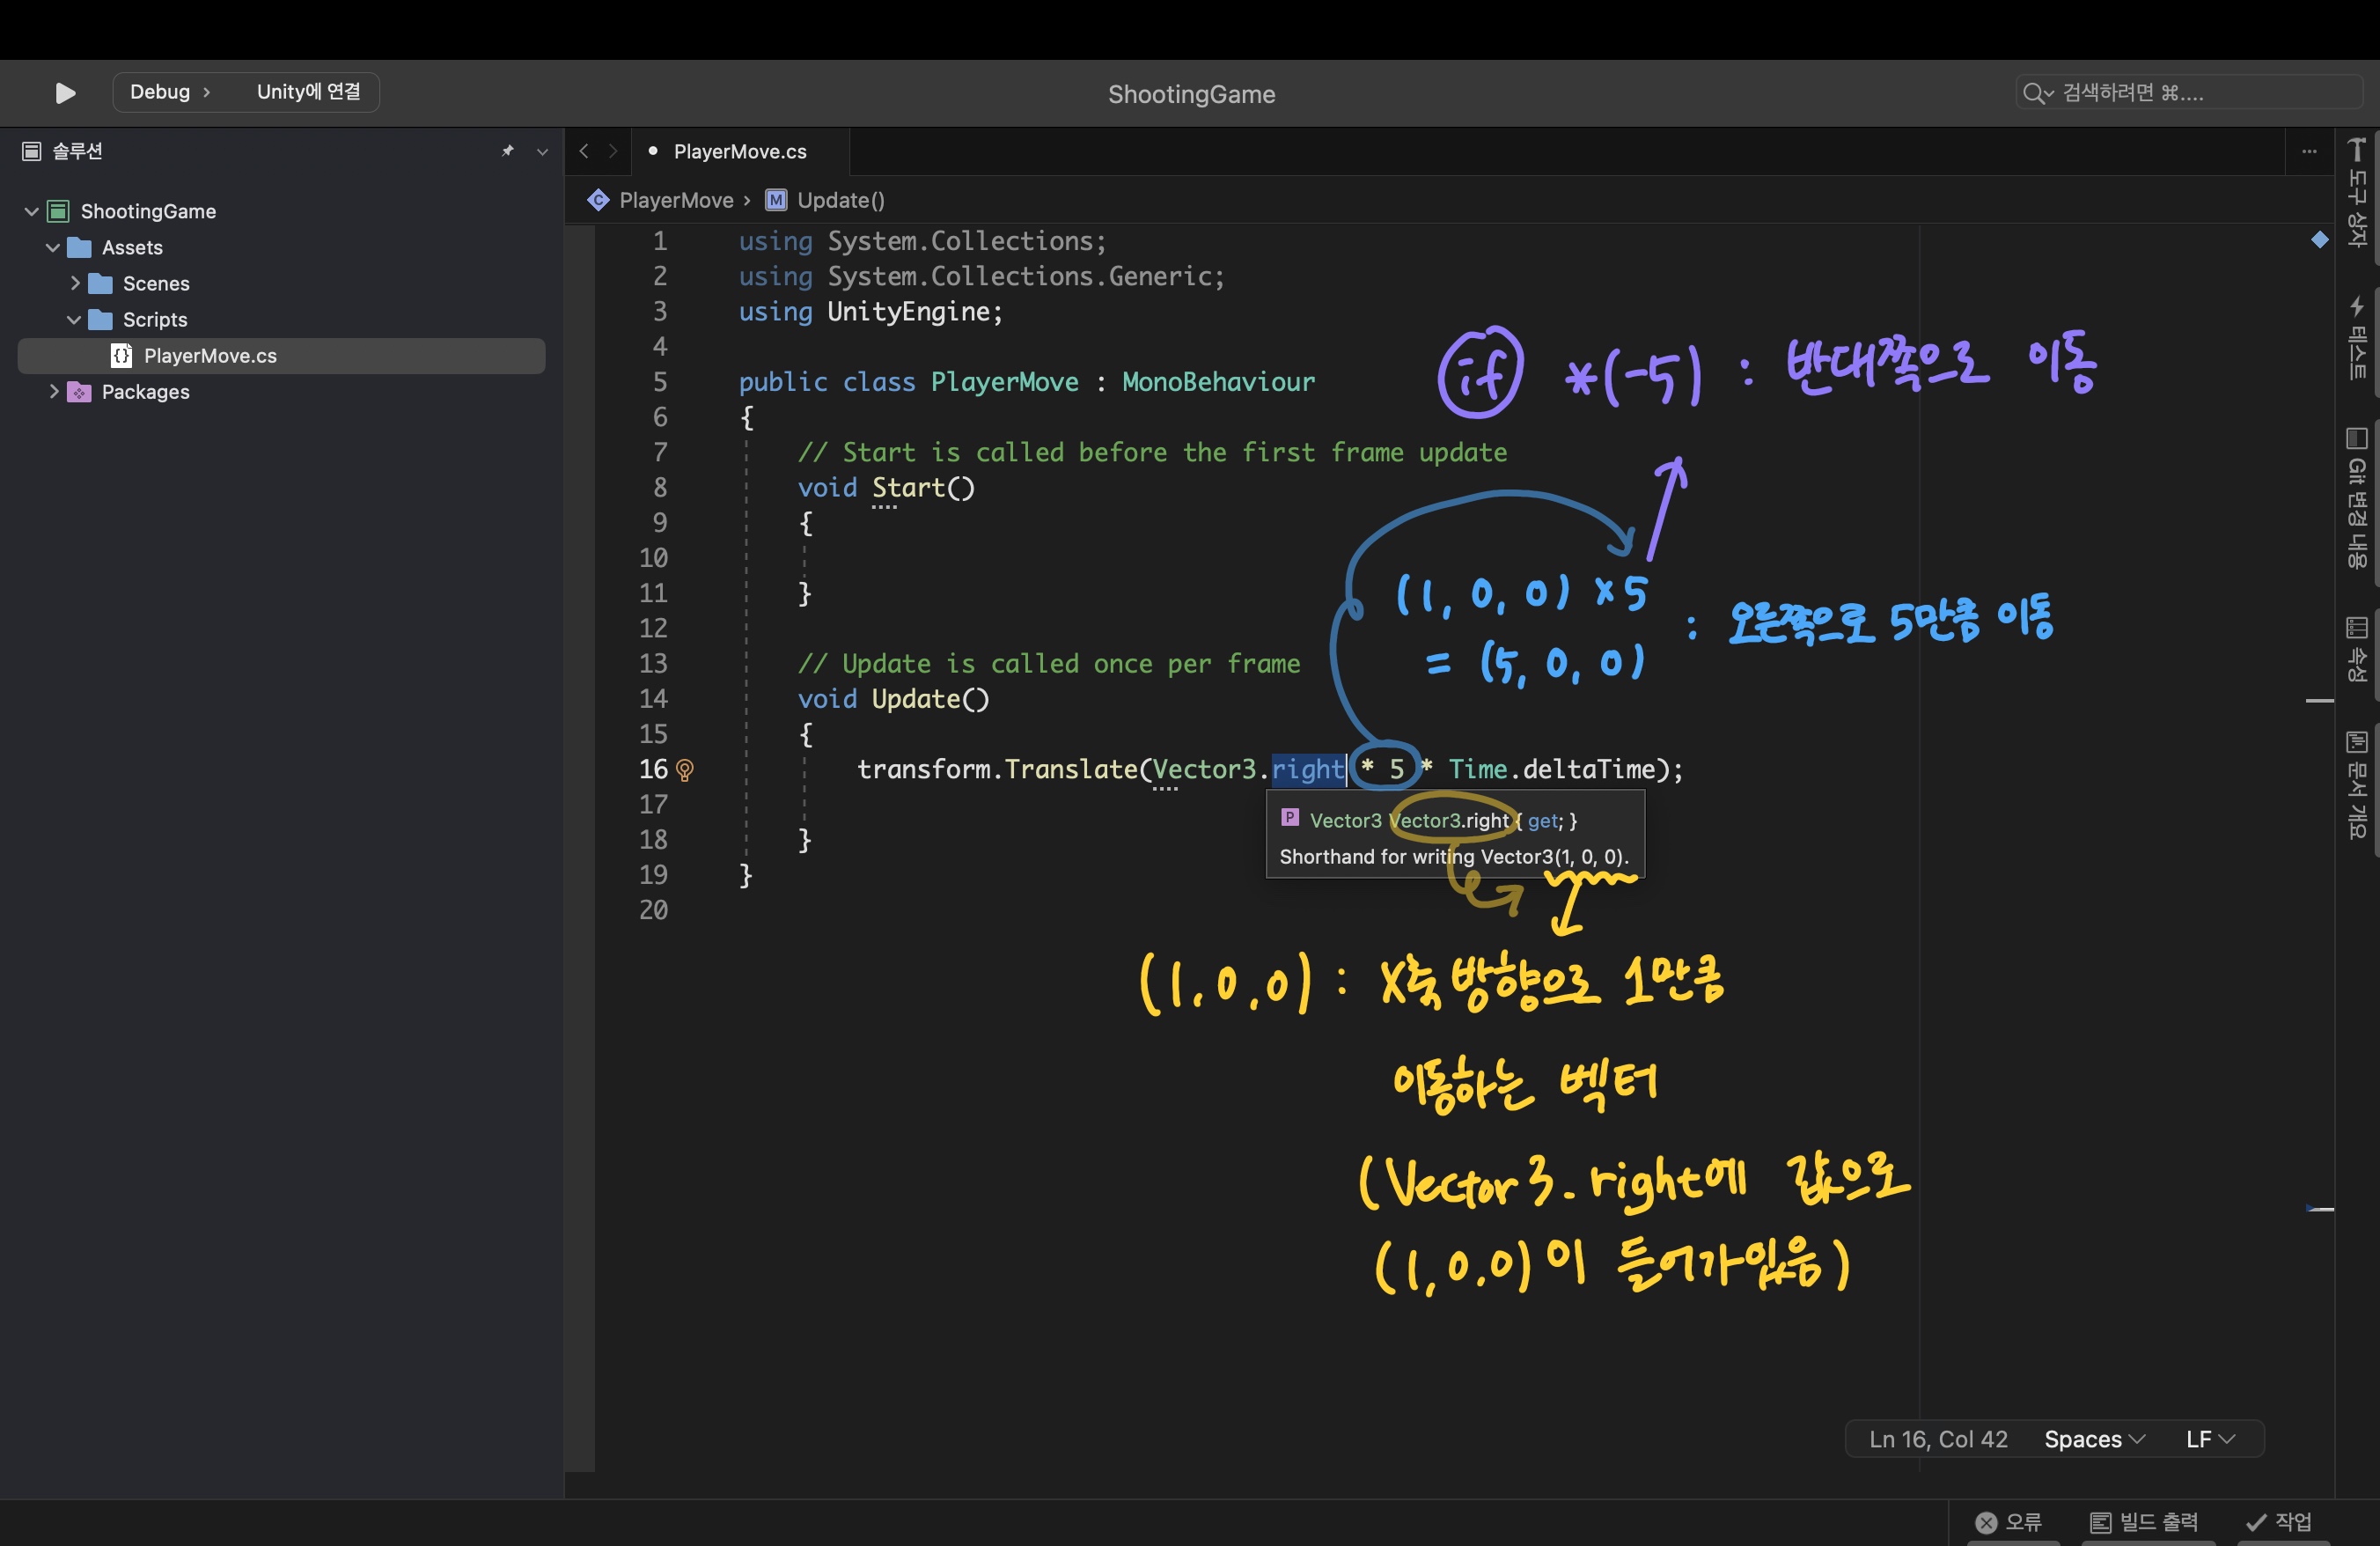Navigate forward with the right arrow icon
The width and height of the screenshot is (2380, 1546).
613,151
